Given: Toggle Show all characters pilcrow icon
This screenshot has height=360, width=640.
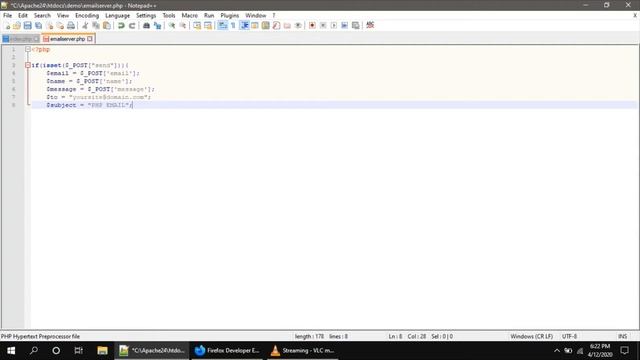Looking at the screenshot, I should pyautogui.click(x=233, y=26).
